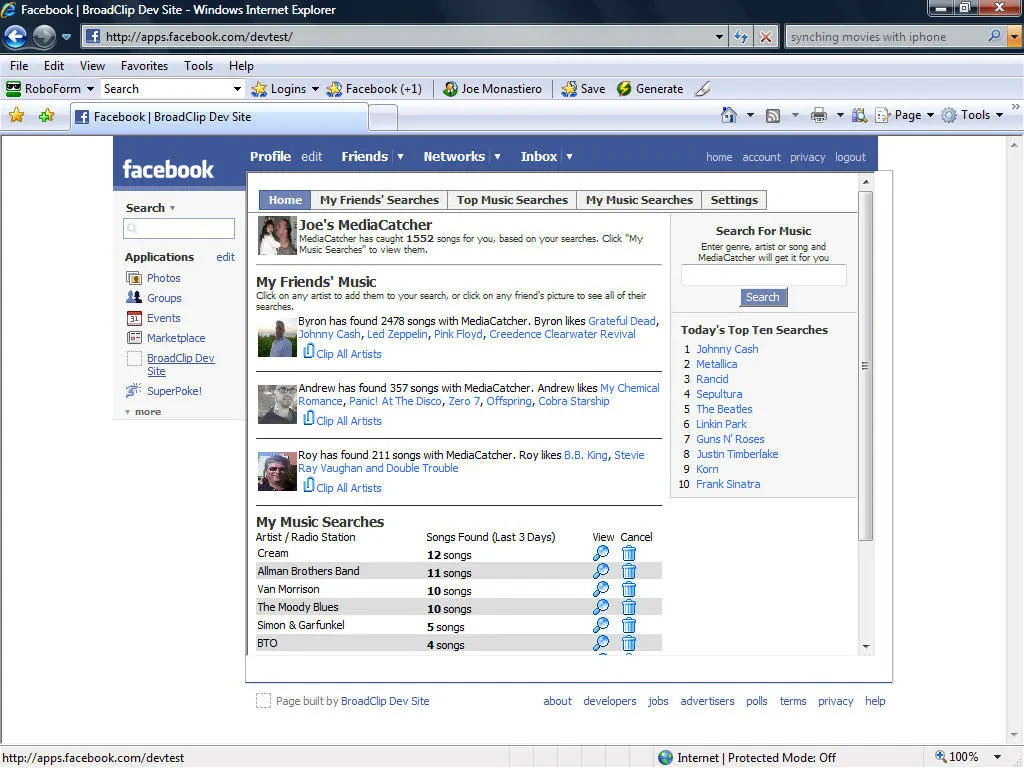Open the Favorites Center star icon

(x=16, y=116)
